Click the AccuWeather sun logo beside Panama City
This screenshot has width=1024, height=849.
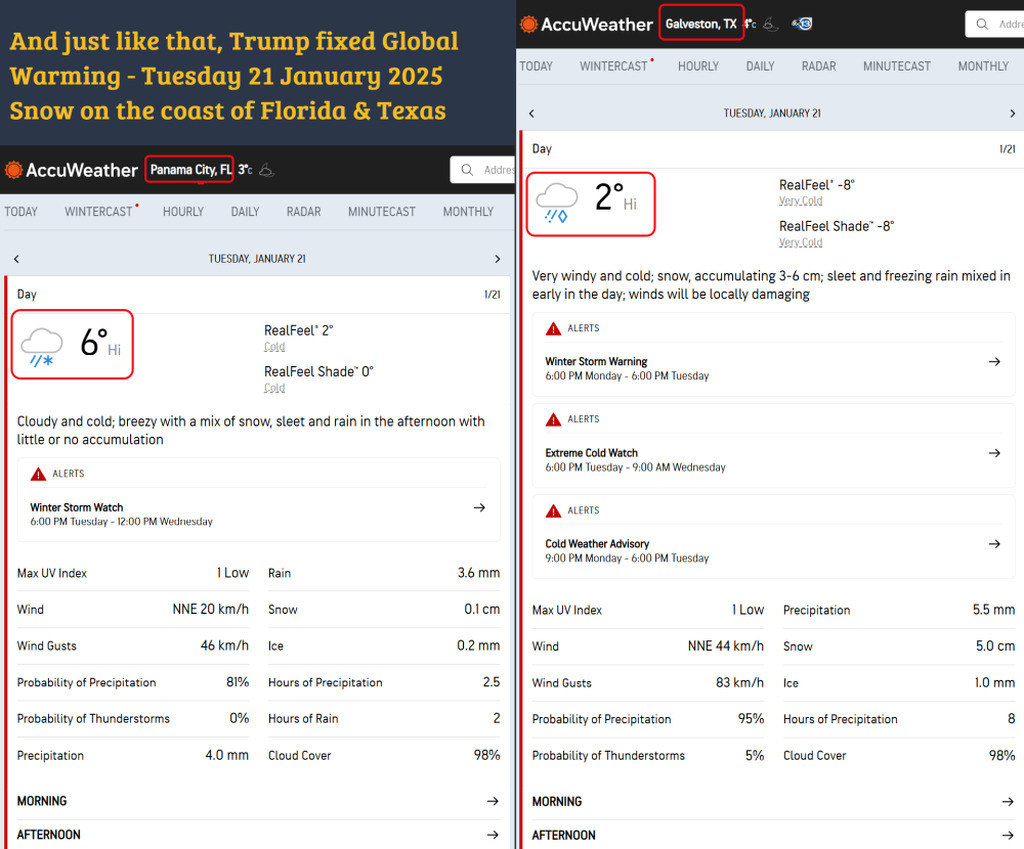[x=13, y=170]
